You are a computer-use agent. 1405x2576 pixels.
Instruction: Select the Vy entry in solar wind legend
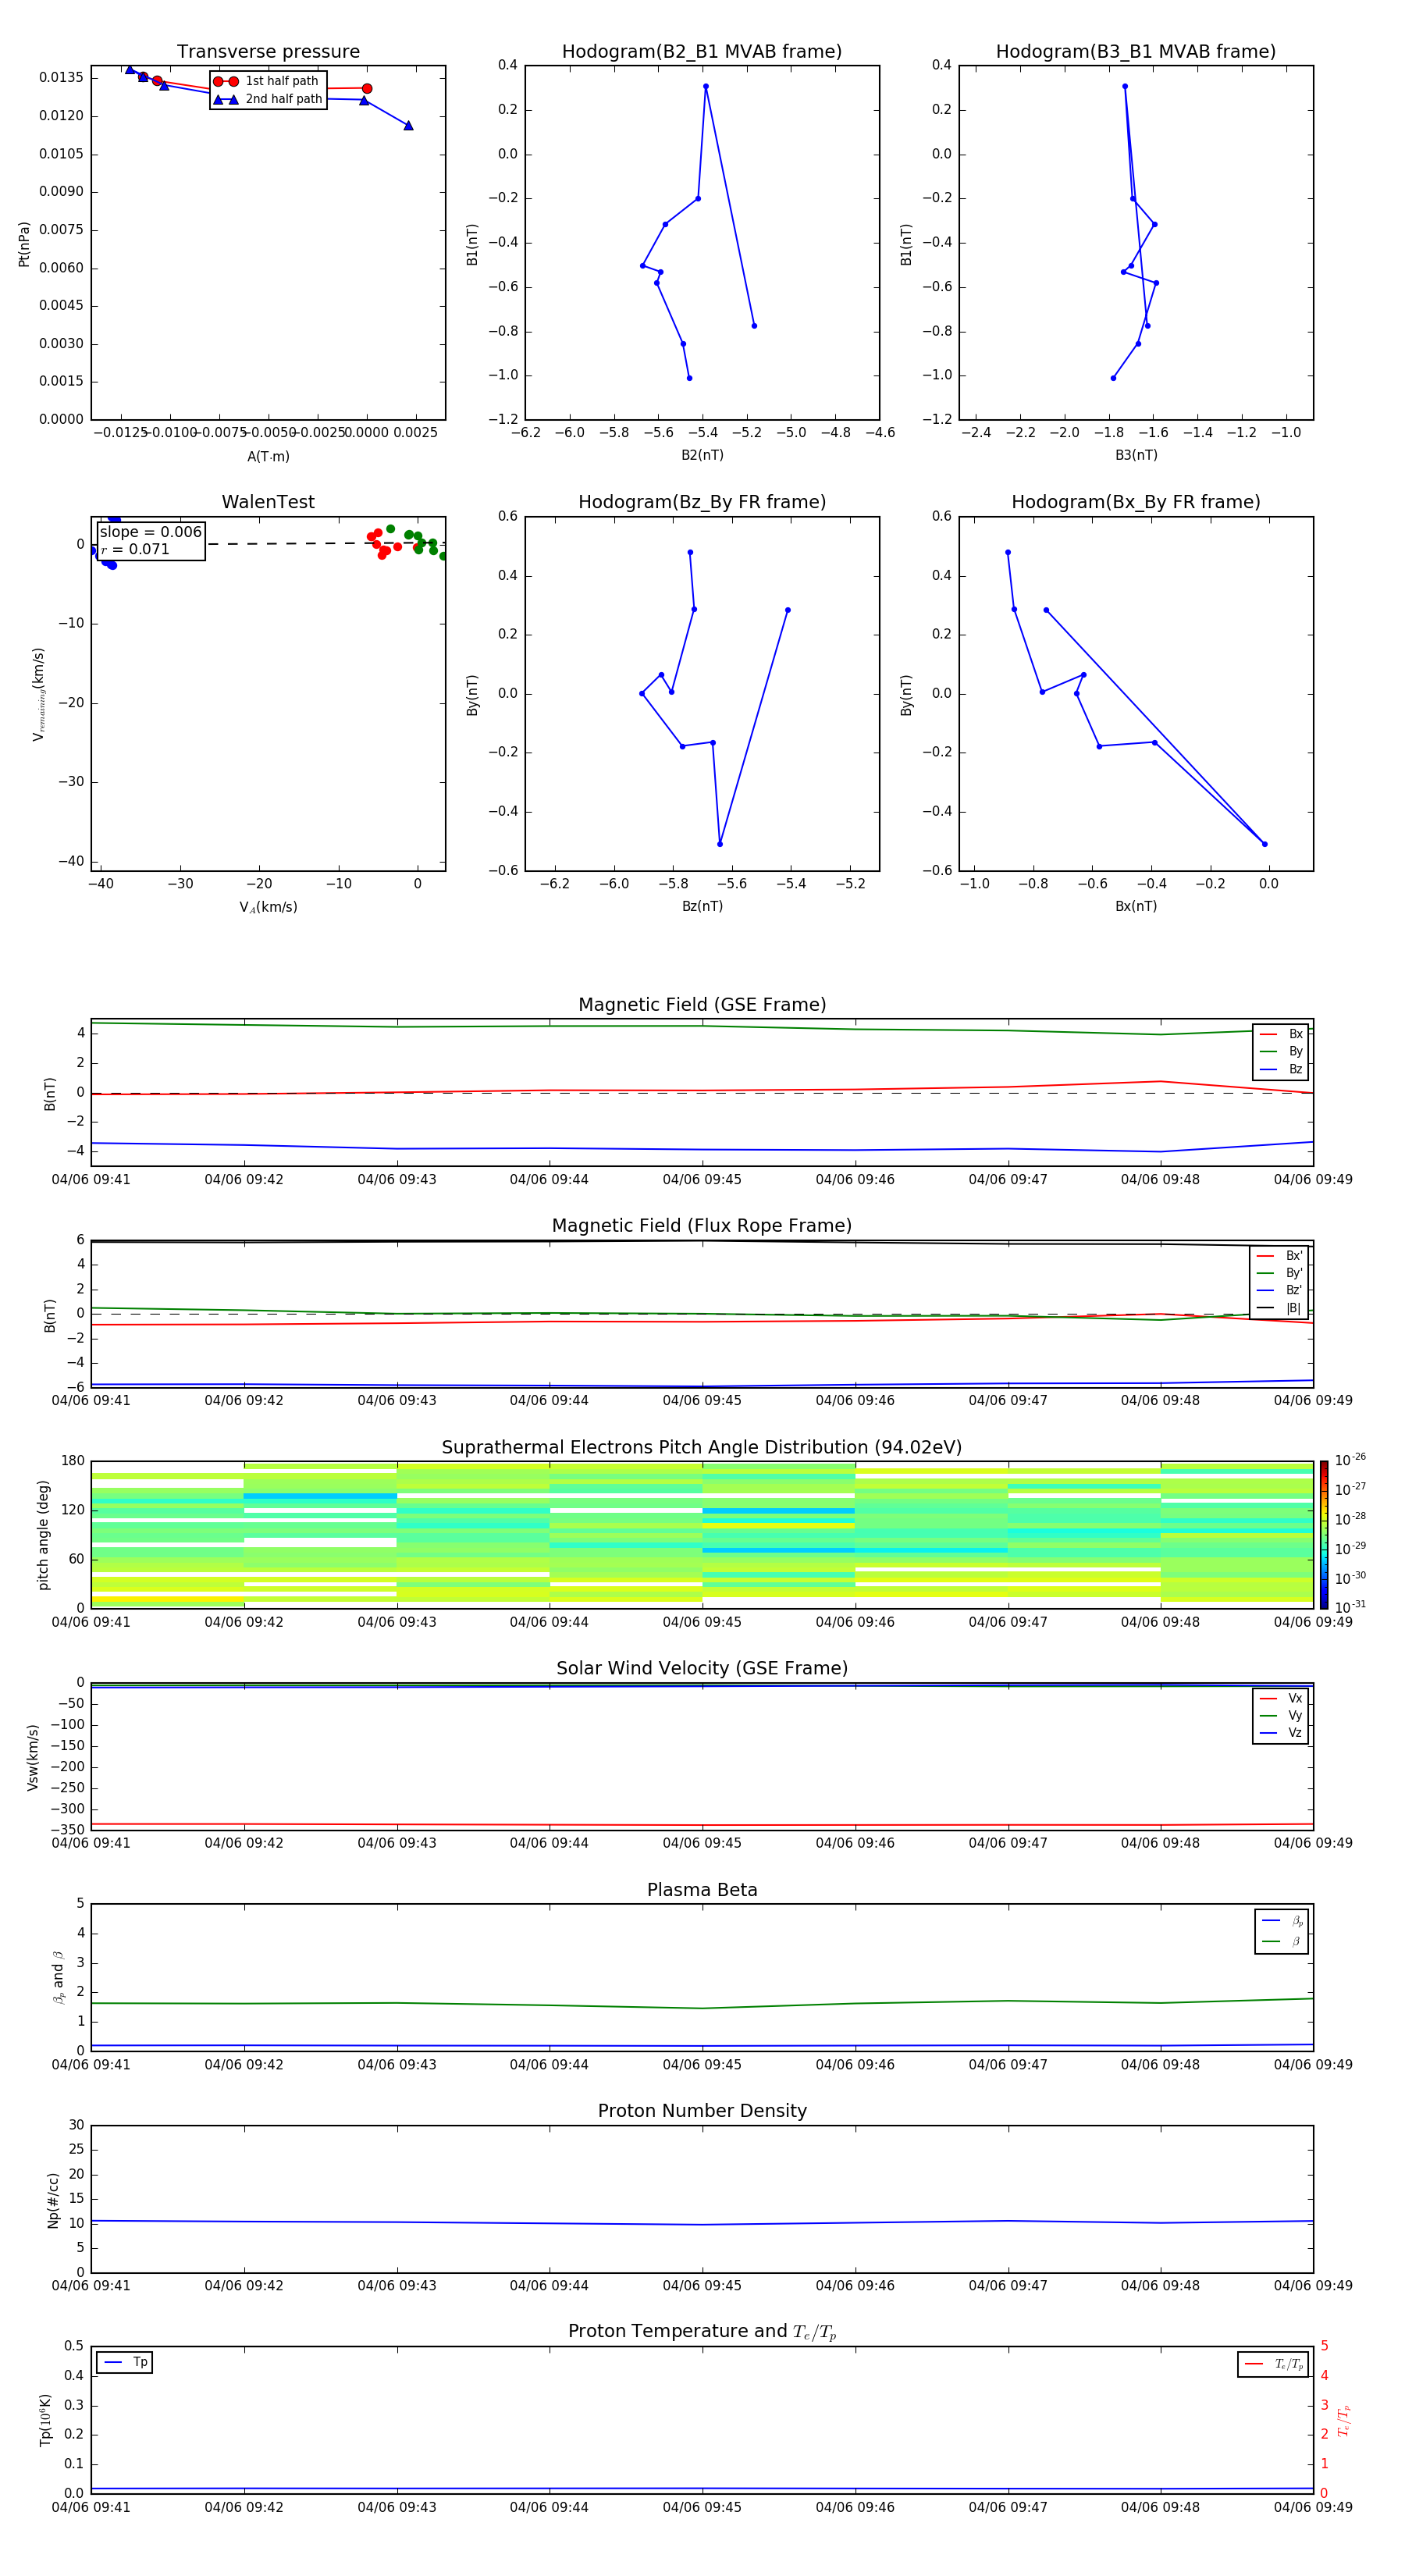(x=1281, y=1716)
